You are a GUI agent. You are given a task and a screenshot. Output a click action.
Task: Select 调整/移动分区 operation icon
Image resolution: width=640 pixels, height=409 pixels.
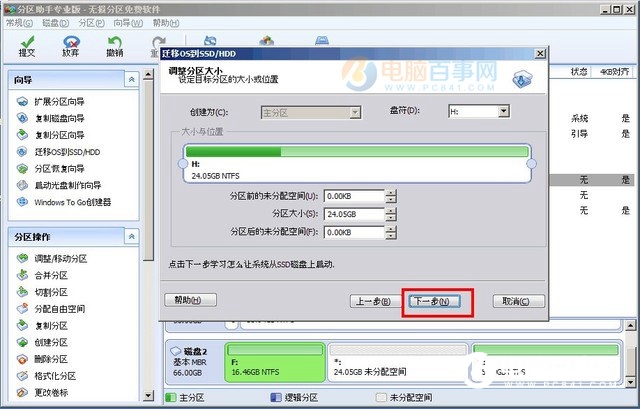[22, 258]
